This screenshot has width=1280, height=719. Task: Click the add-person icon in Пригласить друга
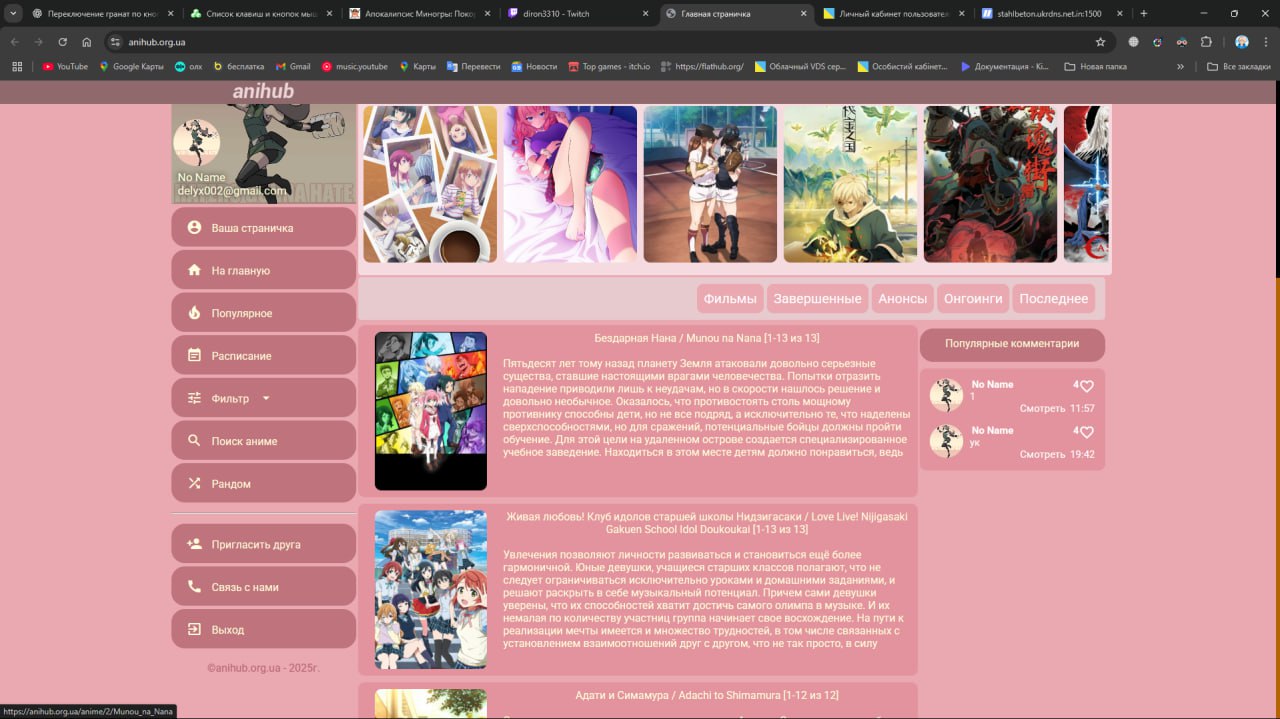coord(194,545)
